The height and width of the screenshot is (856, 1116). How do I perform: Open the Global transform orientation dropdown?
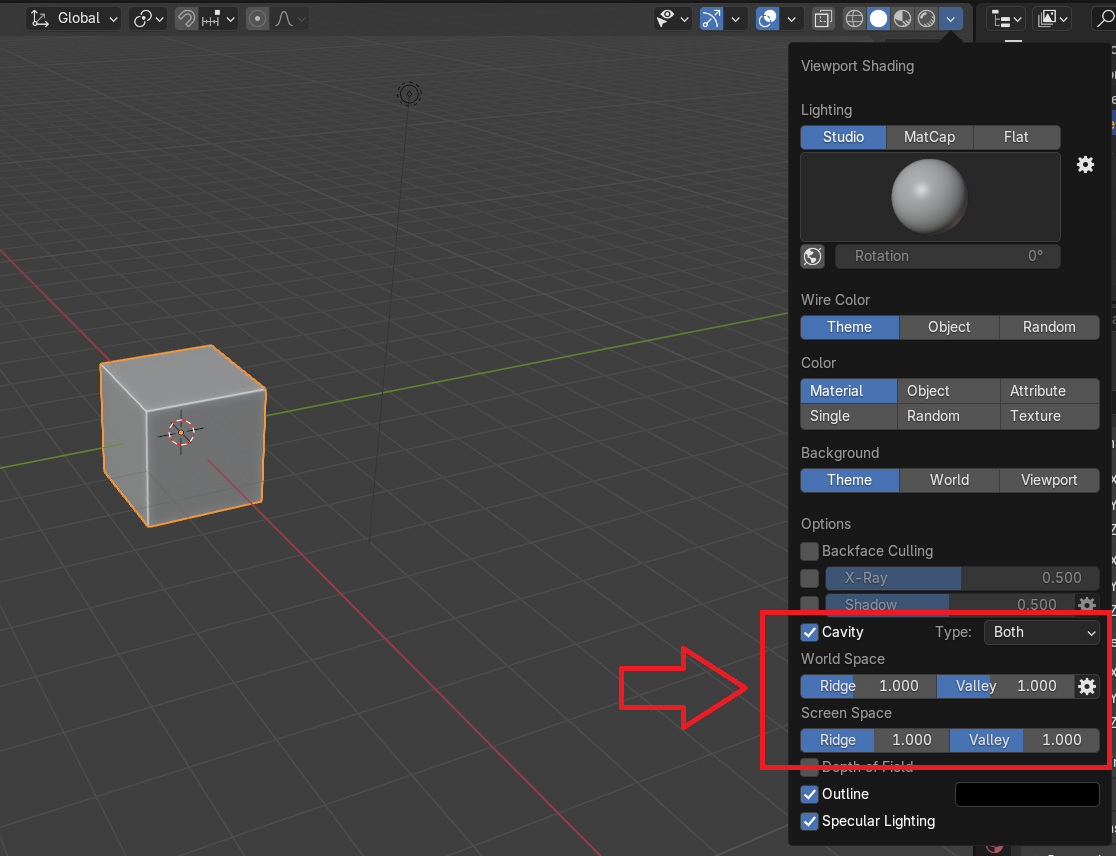point(74,19)
